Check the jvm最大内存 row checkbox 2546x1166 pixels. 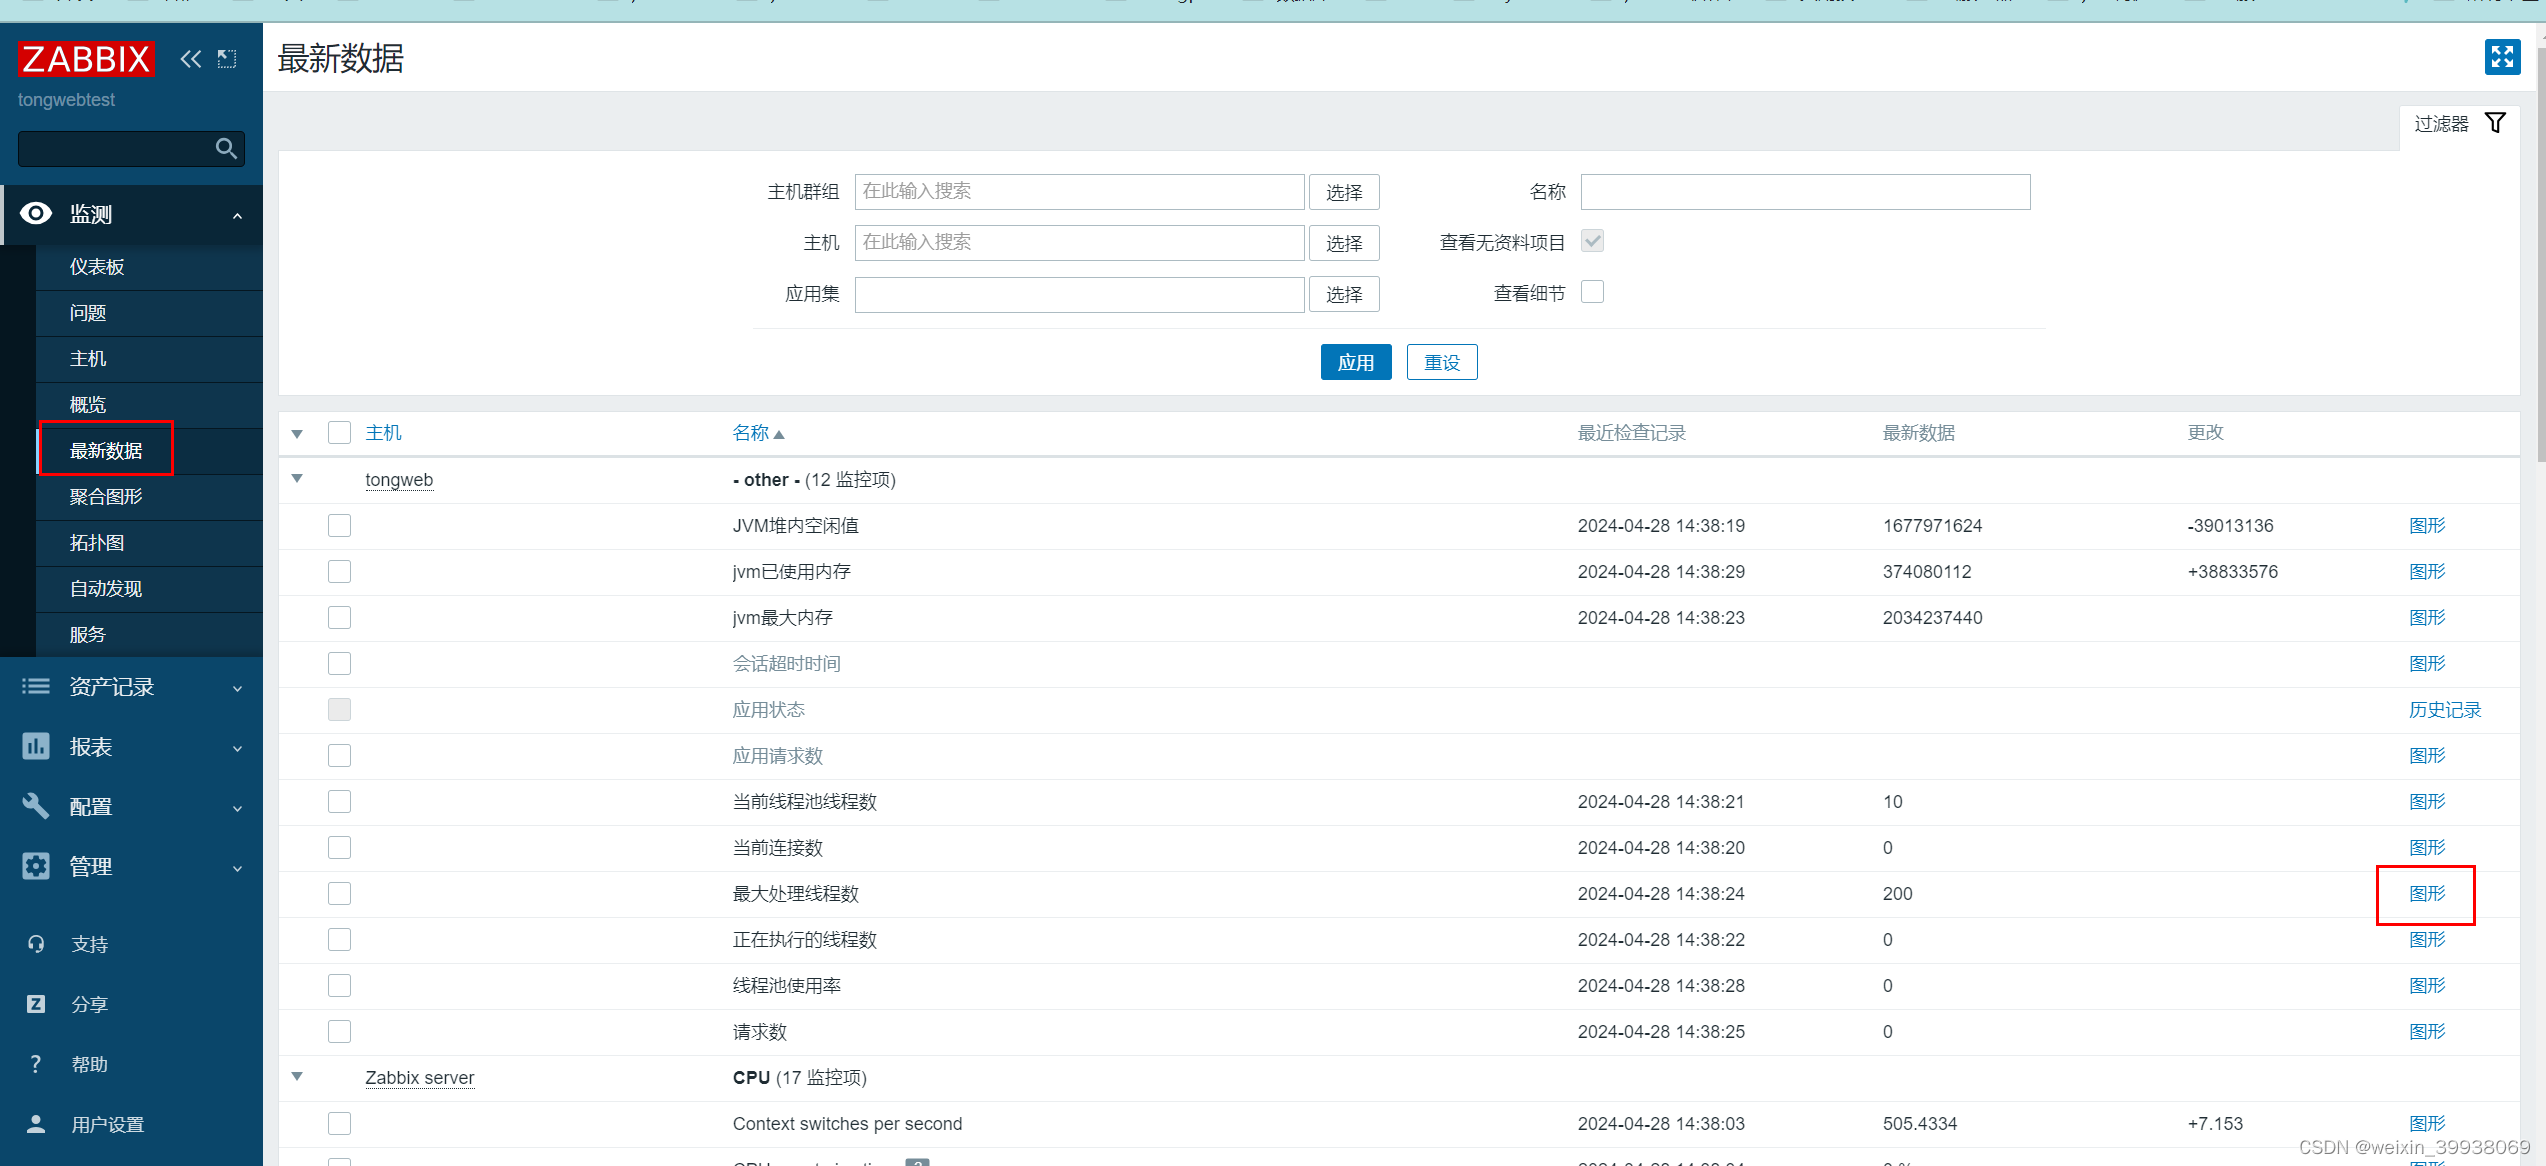[340, 617]
